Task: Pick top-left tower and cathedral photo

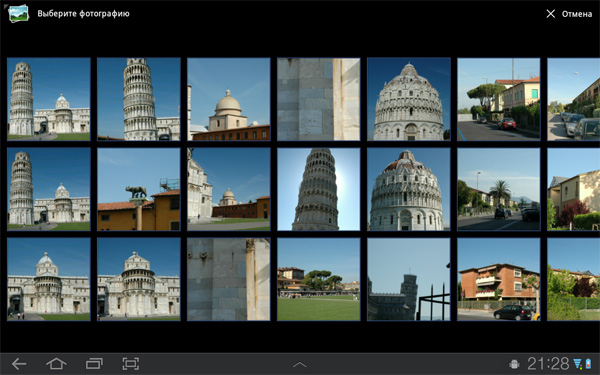Action: pos(49,99)
